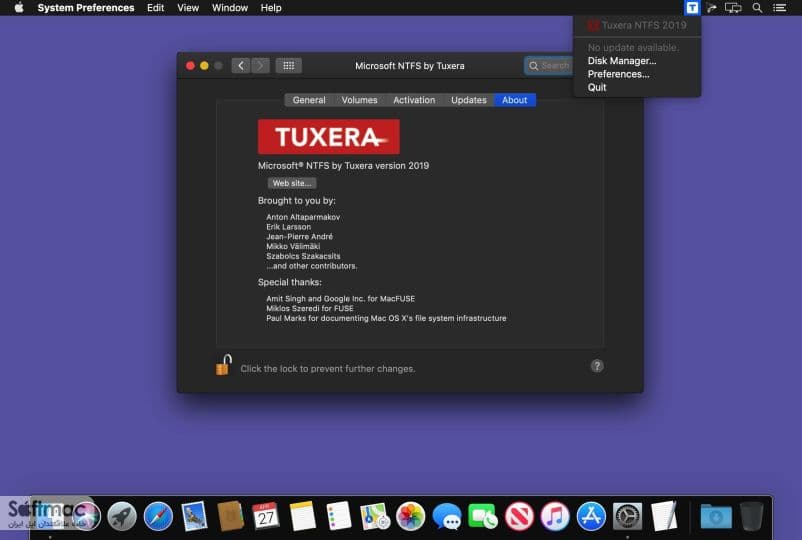
Task: Click the Spotlight search icon in menu bar
Action: click(x=757, y=8)
